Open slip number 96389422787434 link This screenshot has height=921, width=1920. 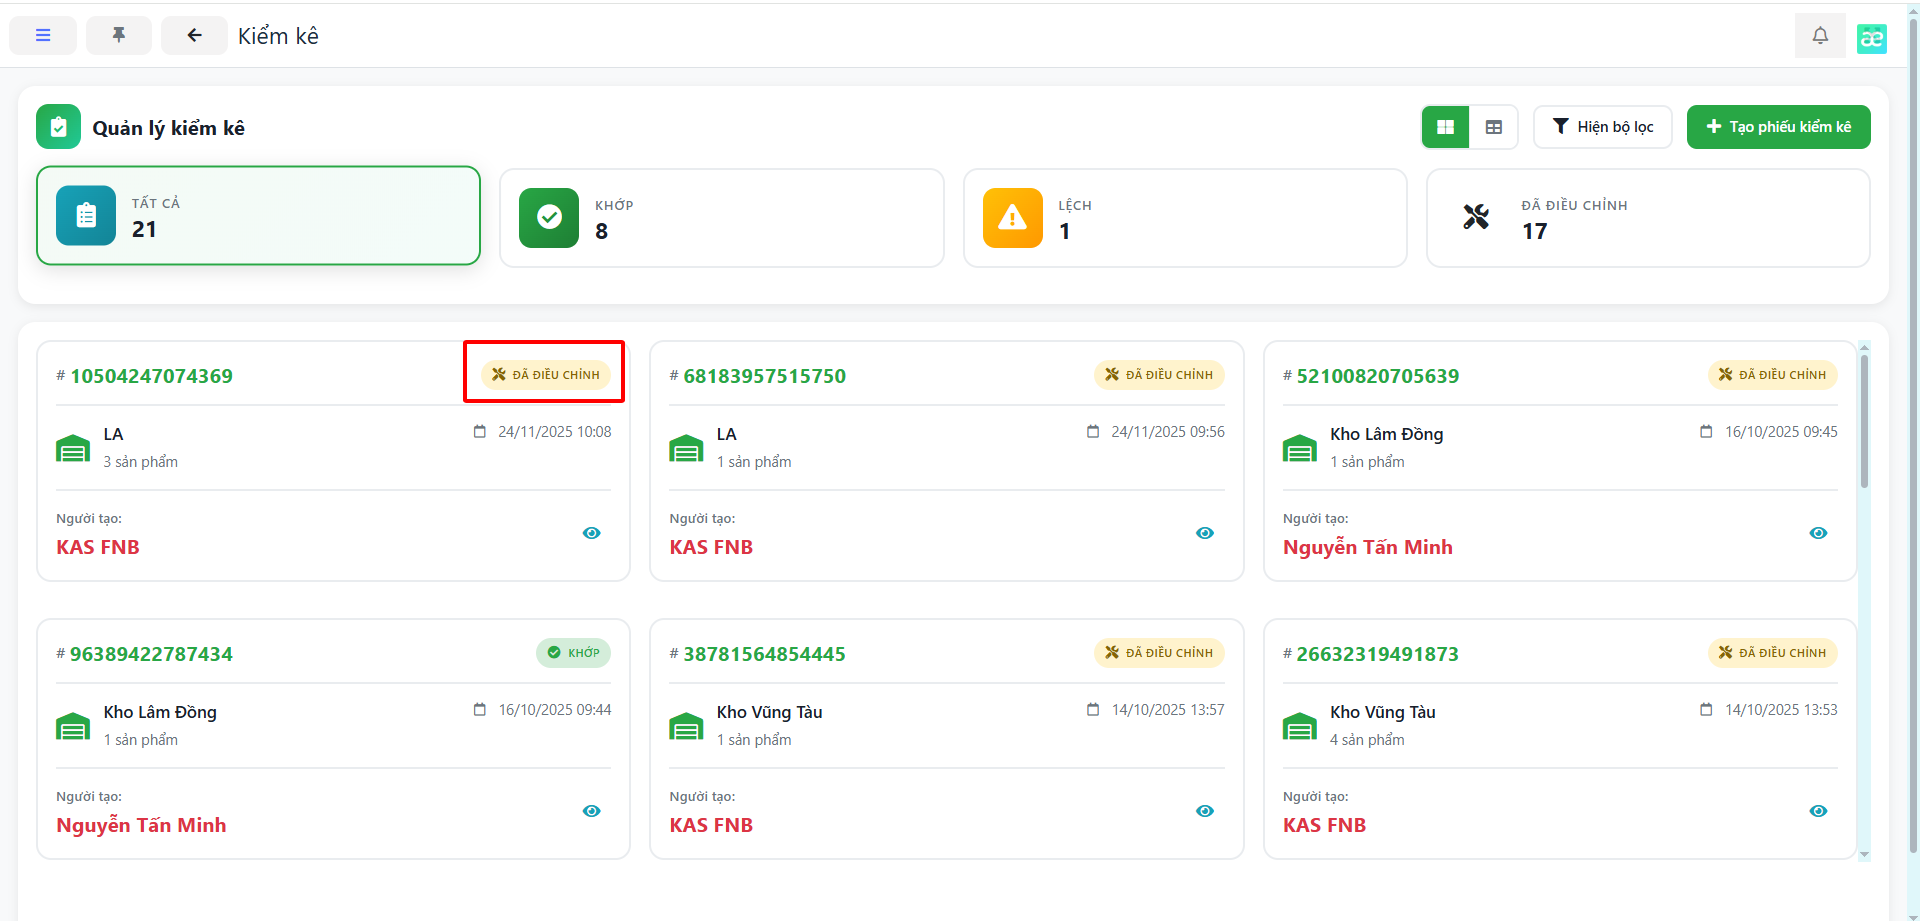tap(151, 654)
